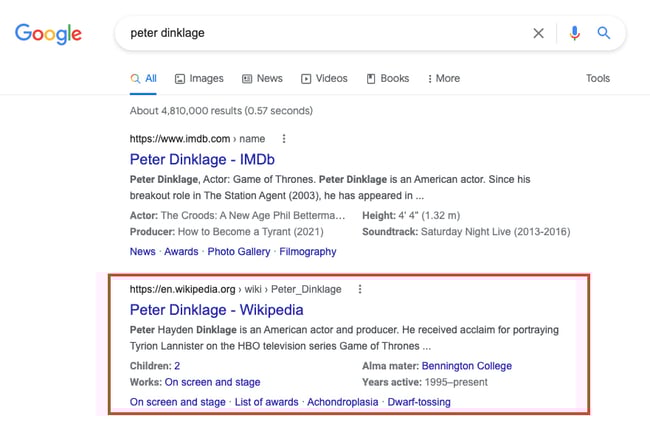650x424 pixels.
Task: Clear the search query with X icon
Action: tap(538, 33)
